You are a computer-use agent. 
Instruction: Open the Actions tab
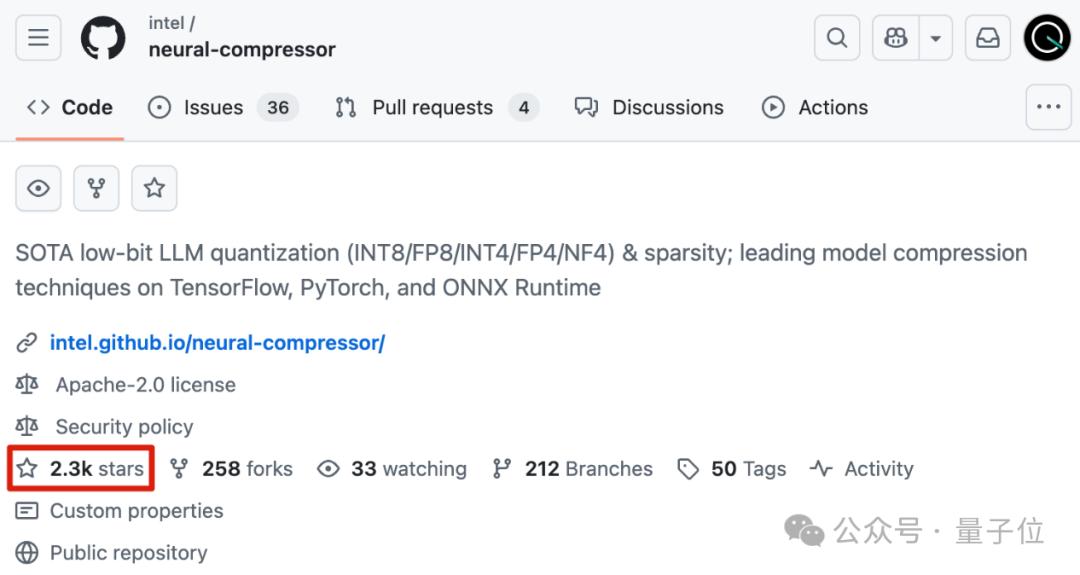(x=815, y=107)
